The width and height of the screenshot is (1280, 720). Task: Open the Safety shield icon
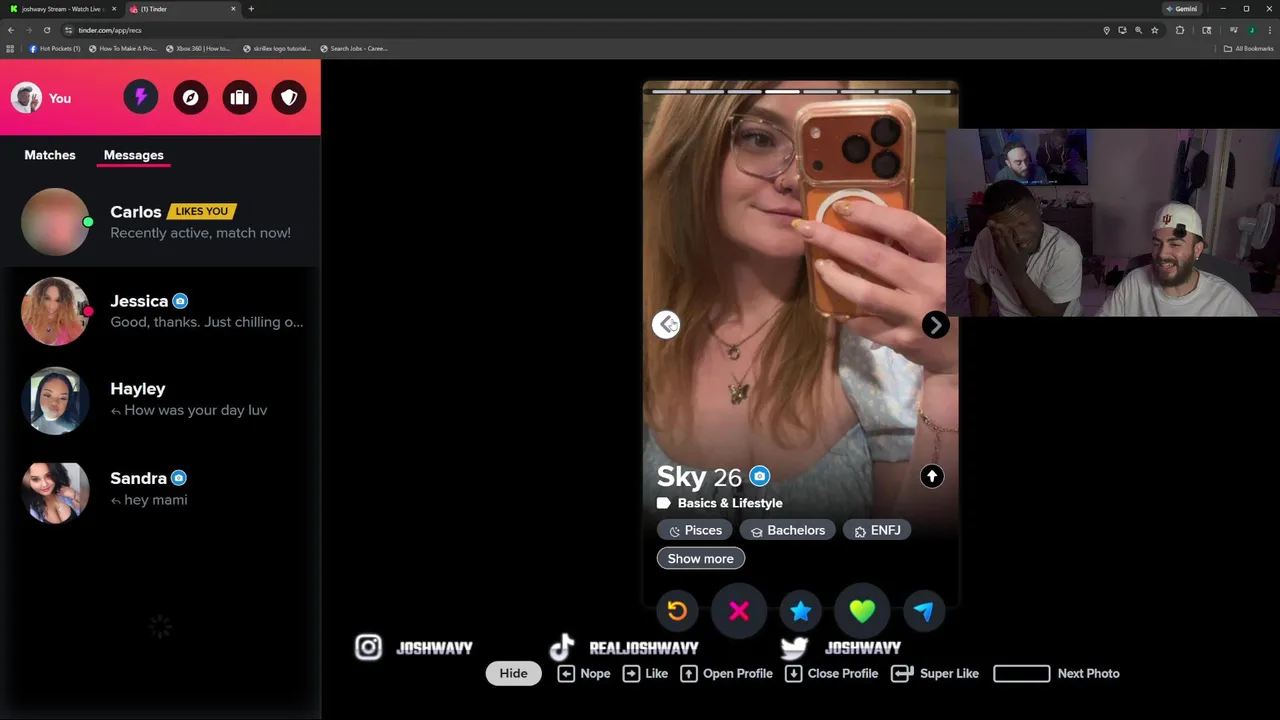289,97
